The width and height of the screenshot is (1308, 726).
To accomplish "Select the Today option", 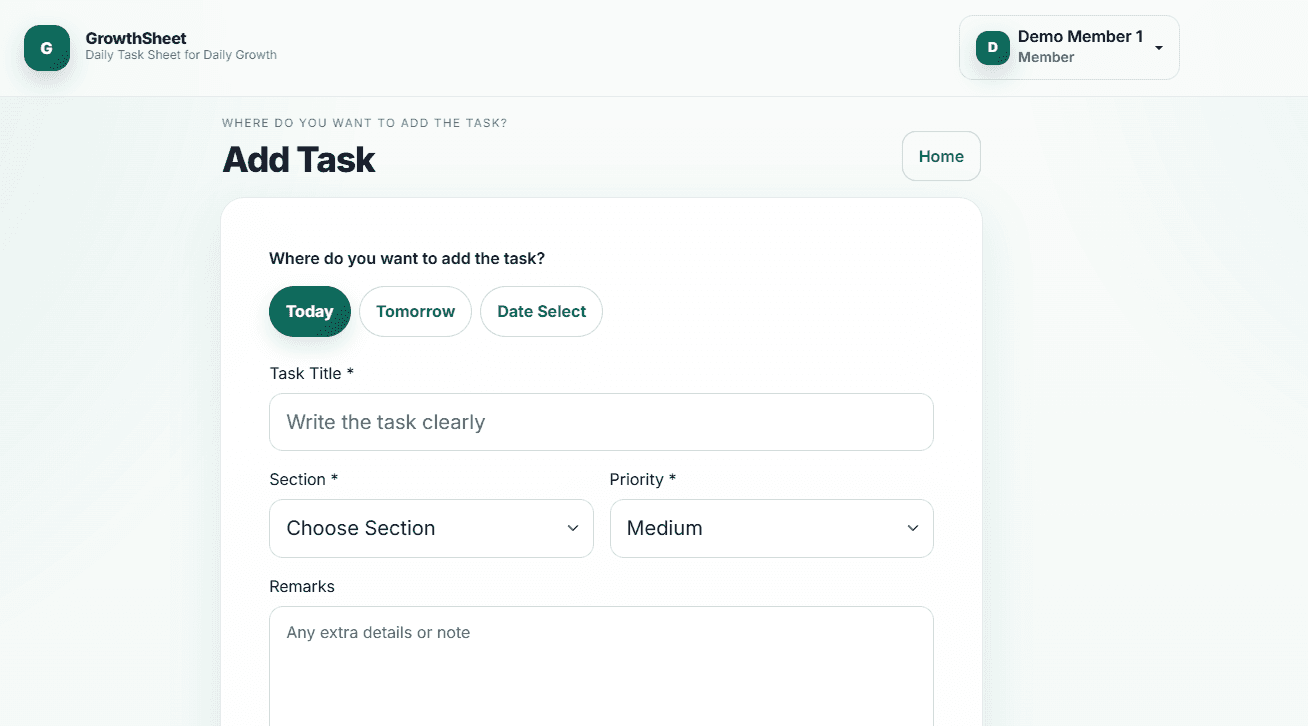I will 310,311.
